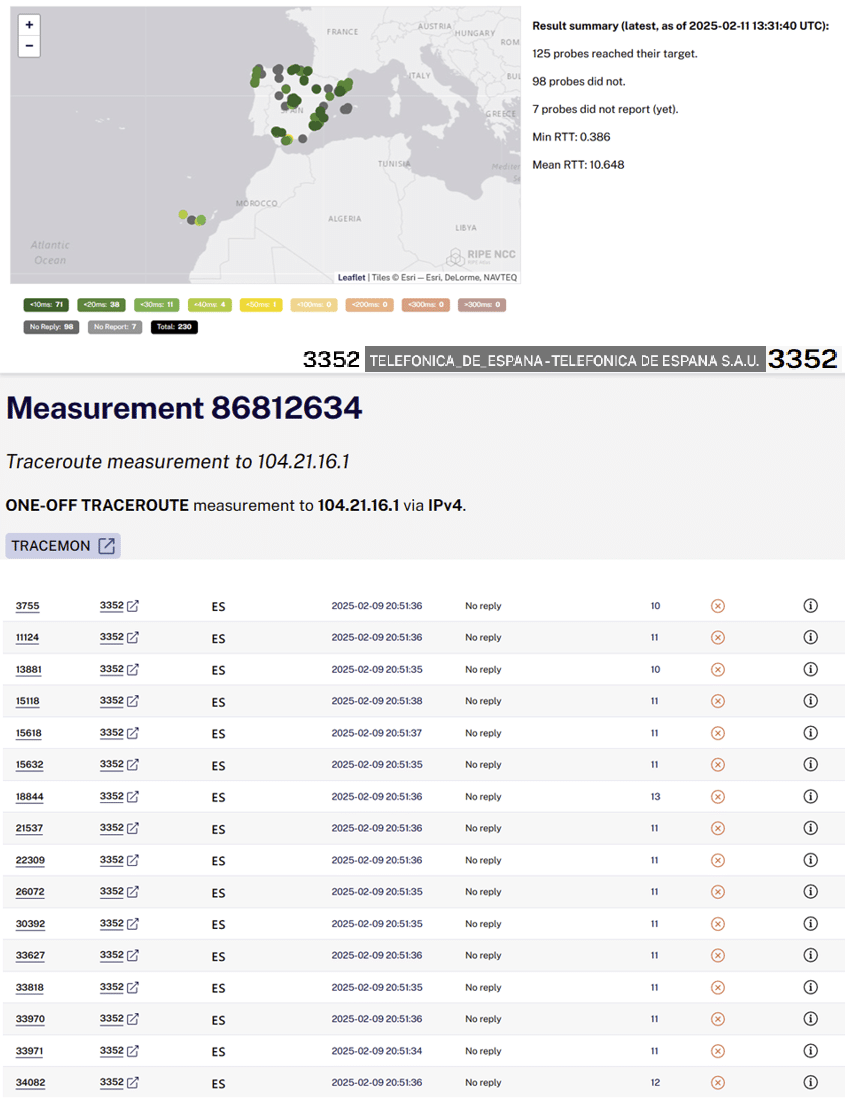
Task: Select the <50ms: 1 legend badge
Action: [261, 305]
